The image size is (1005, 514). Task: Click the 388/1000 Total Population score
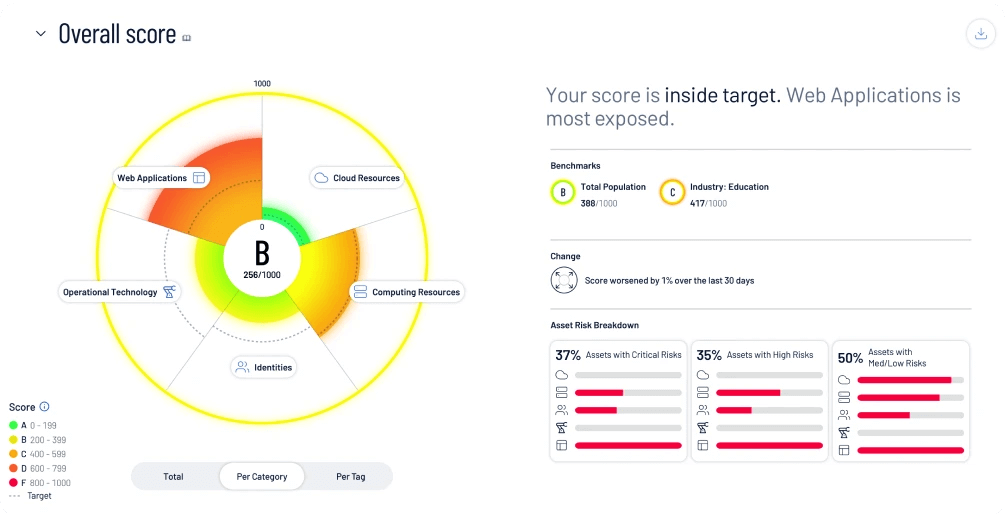point(599,203)
